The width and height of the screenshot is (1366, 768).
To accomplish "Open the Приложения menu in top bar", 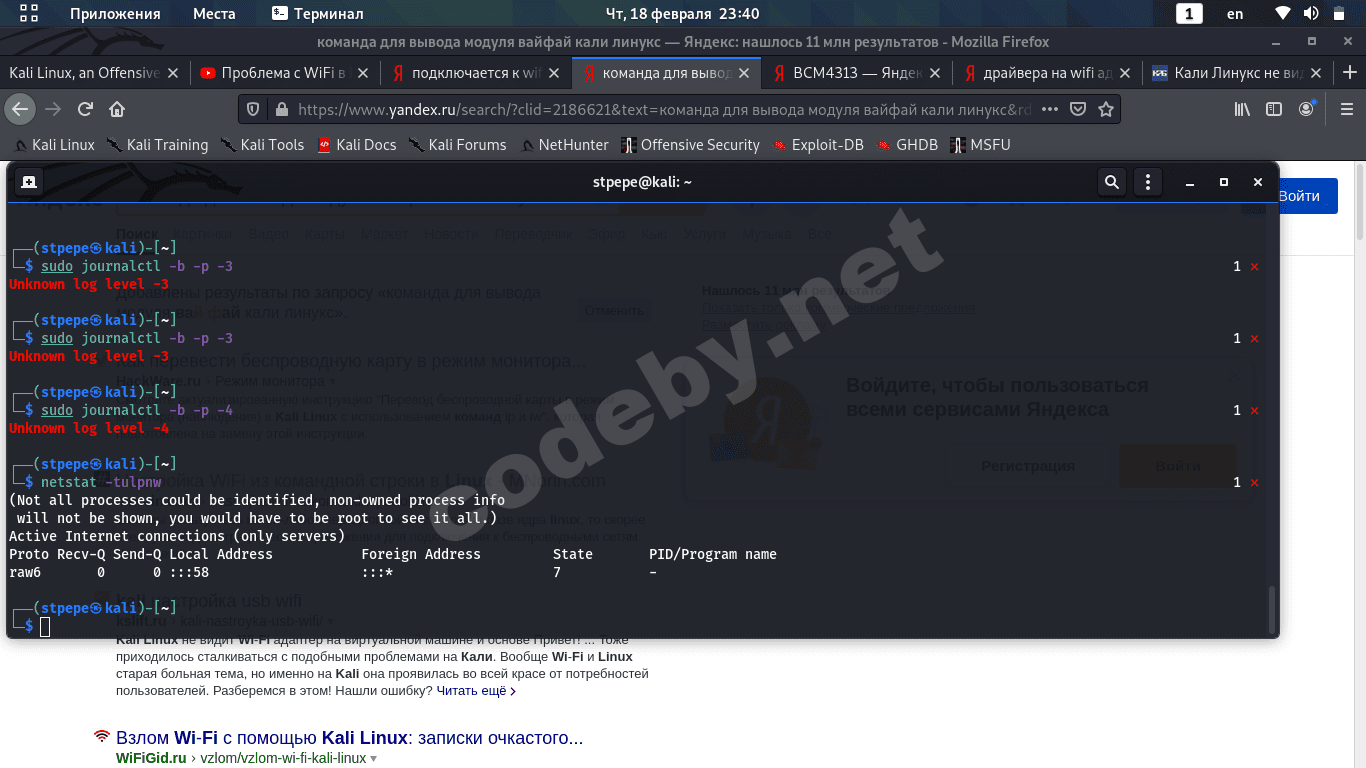I will tap(115, 13).
